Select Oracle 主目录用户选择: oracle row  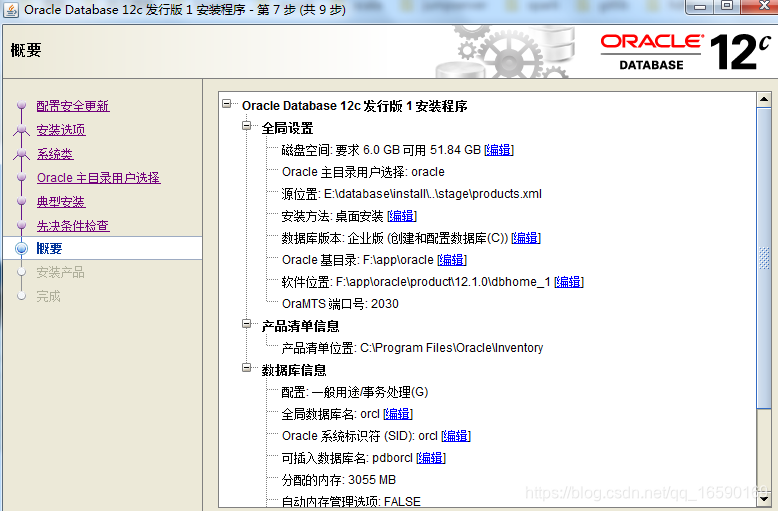[363, 172]
